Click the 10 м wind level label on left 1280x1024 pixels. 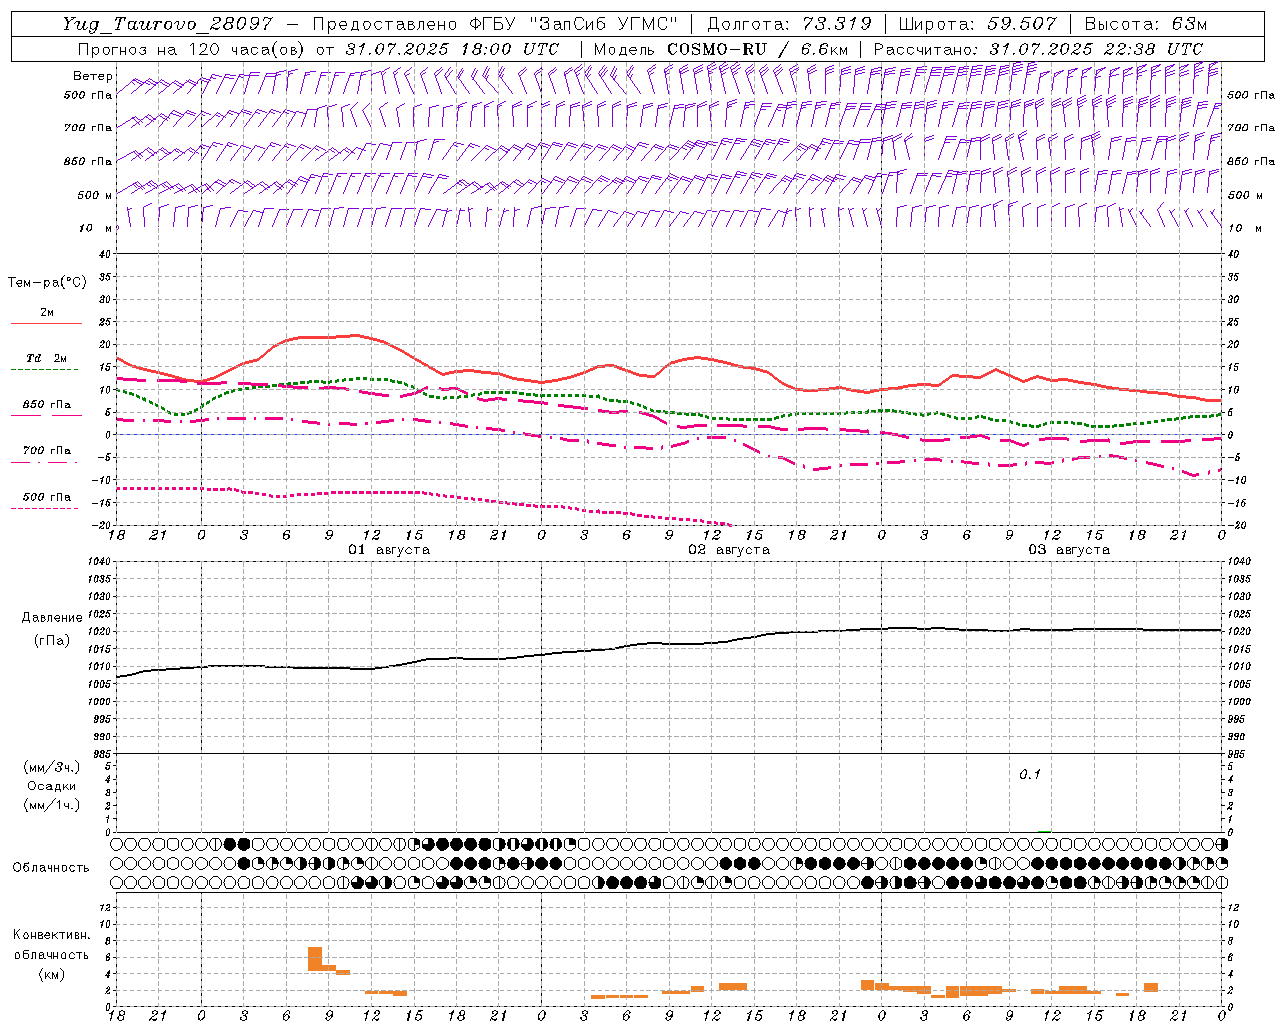point(95,228)
